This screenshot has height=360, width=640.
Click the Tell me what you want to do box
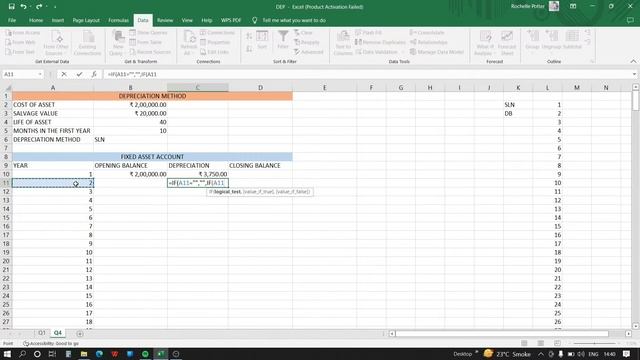pos(293,20)
